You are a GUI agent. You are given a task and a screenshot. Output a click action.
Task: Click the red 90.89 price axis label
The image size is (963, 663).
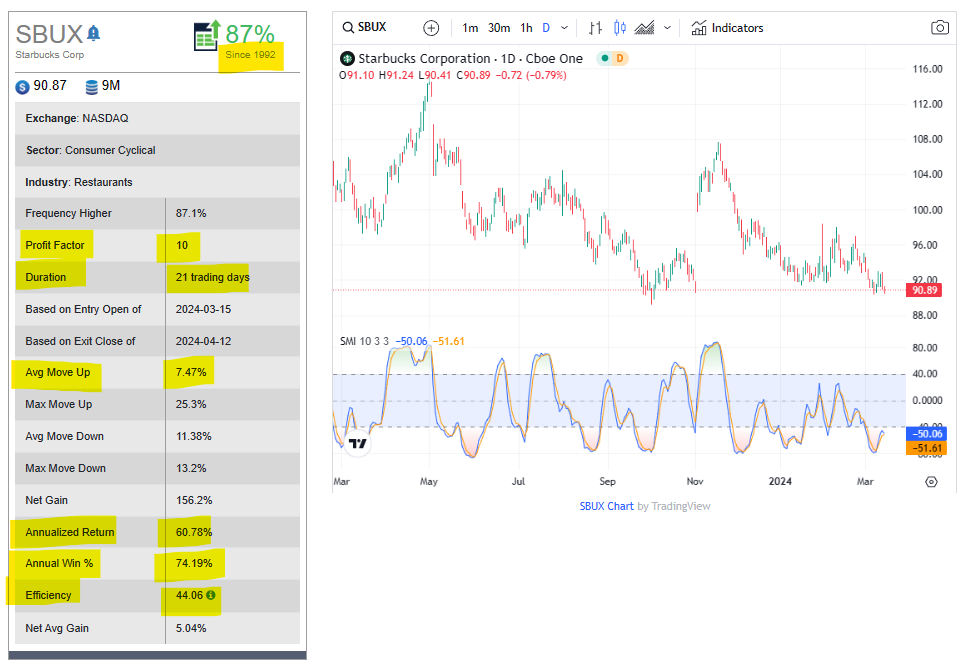point(924,290)
